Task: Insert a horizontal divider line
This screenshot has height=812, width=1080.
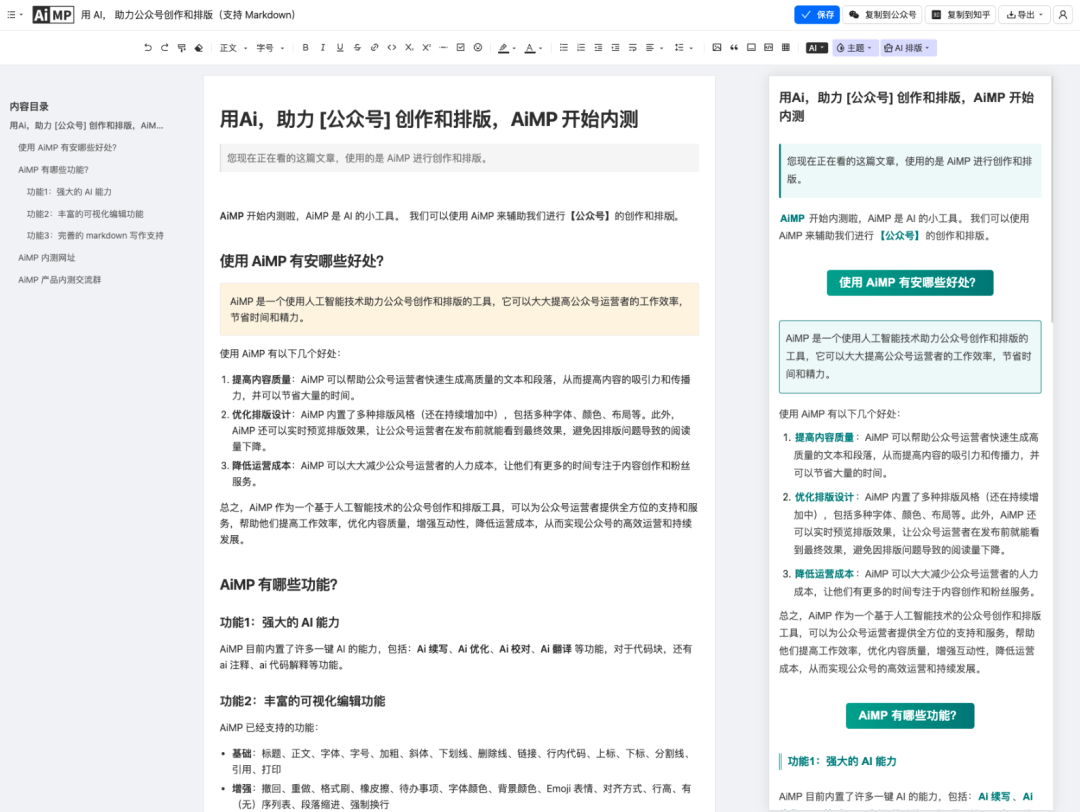Action: (444, 48)
